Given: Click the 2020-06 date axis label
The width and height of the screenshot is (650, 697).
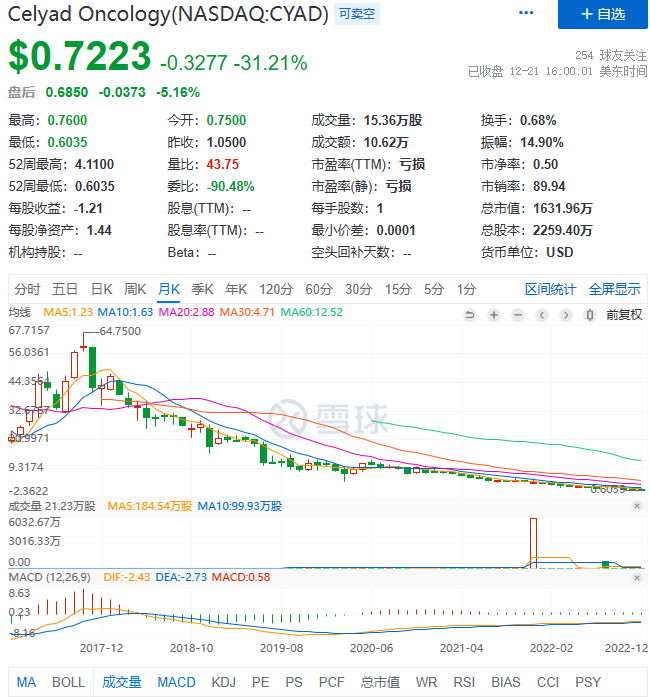Looking at the screenshot, I should click(371, 648).
